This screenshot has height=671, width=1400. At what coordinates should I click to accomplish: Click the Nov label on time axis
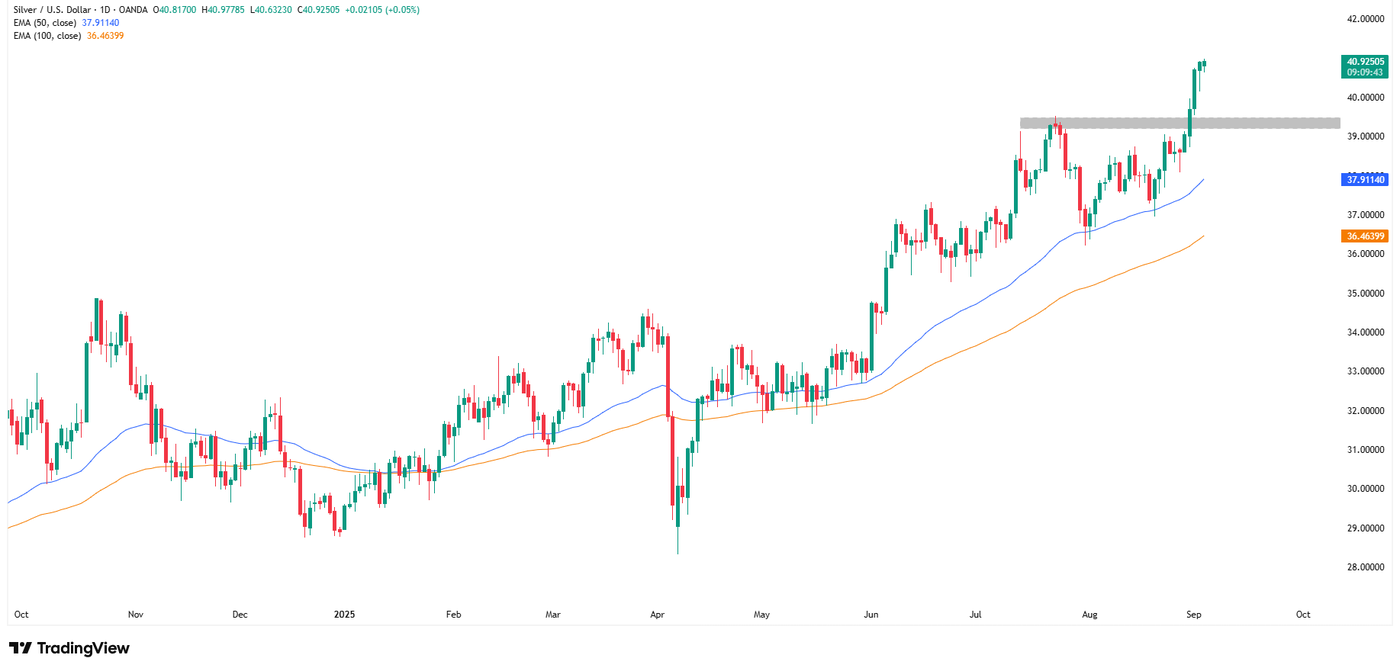[x=135, y=615]
